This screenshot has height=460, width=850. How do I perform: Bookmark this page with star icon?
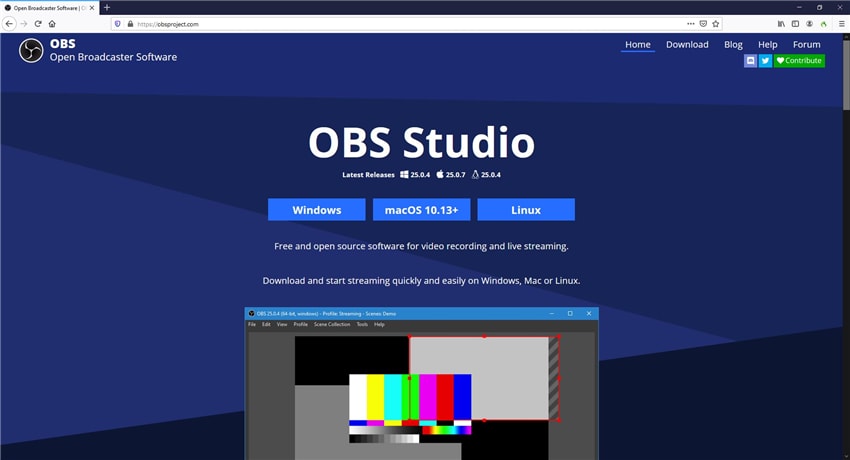[716, 24]
